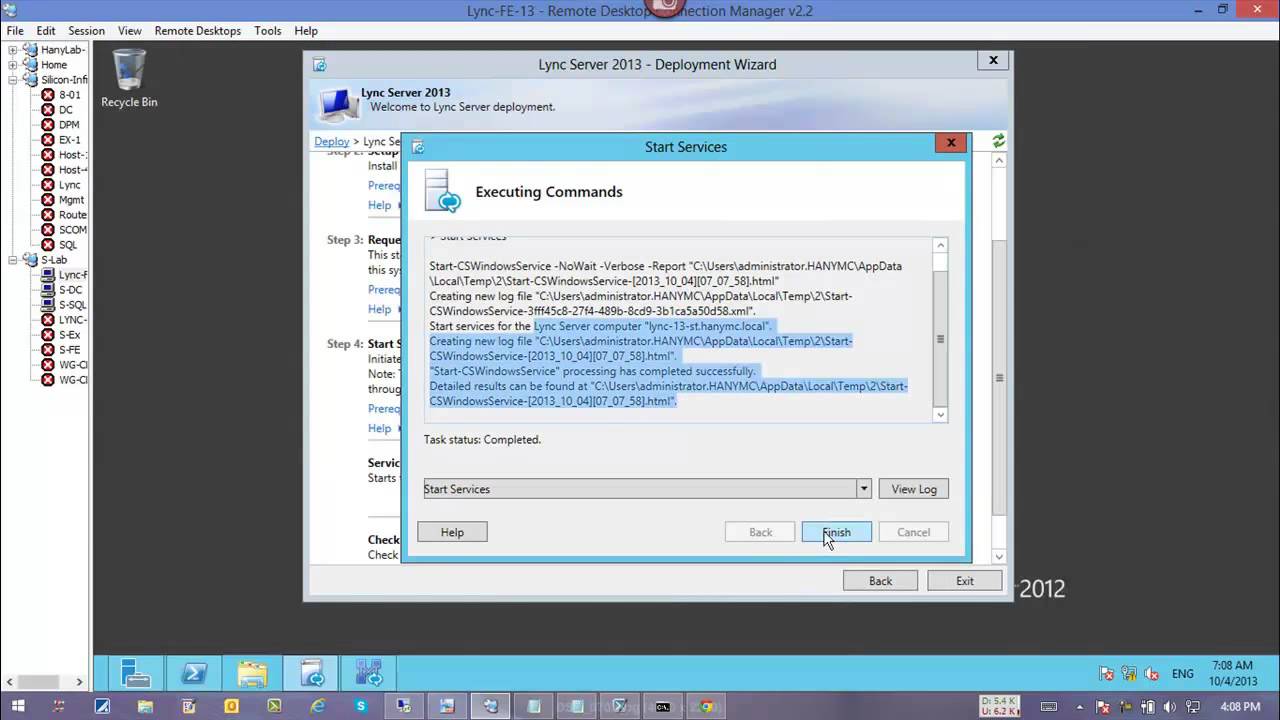
Task: Open the Edit menu
Action: coord(46,31)
